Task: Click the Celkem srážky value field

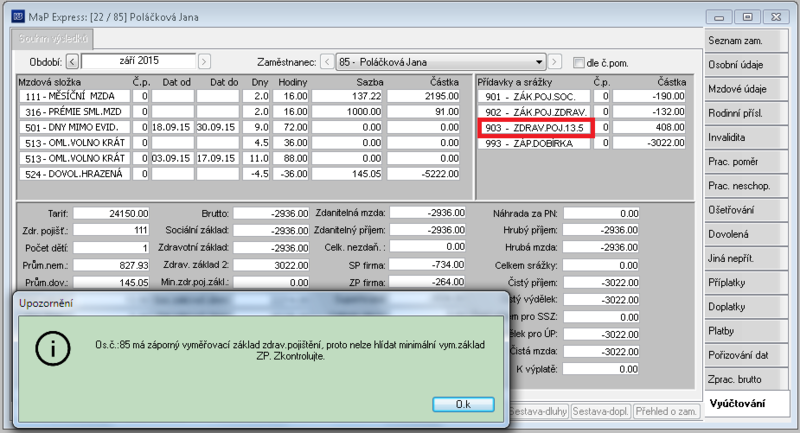Action: 601,265
